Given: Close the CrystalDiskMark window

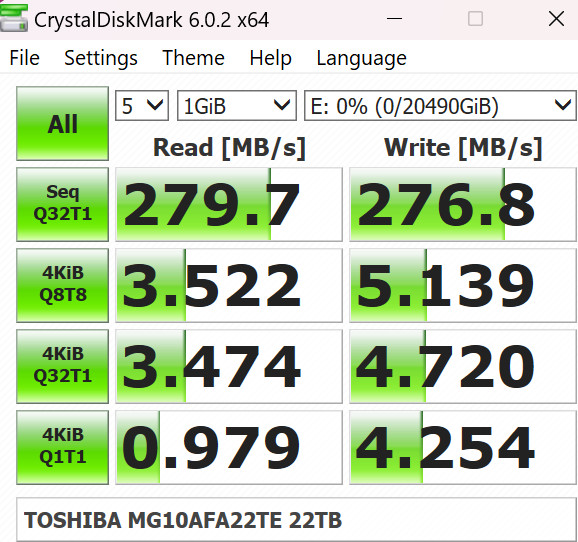Looking at the screenshot, I should pyautogui.click(x=556, y=18).
